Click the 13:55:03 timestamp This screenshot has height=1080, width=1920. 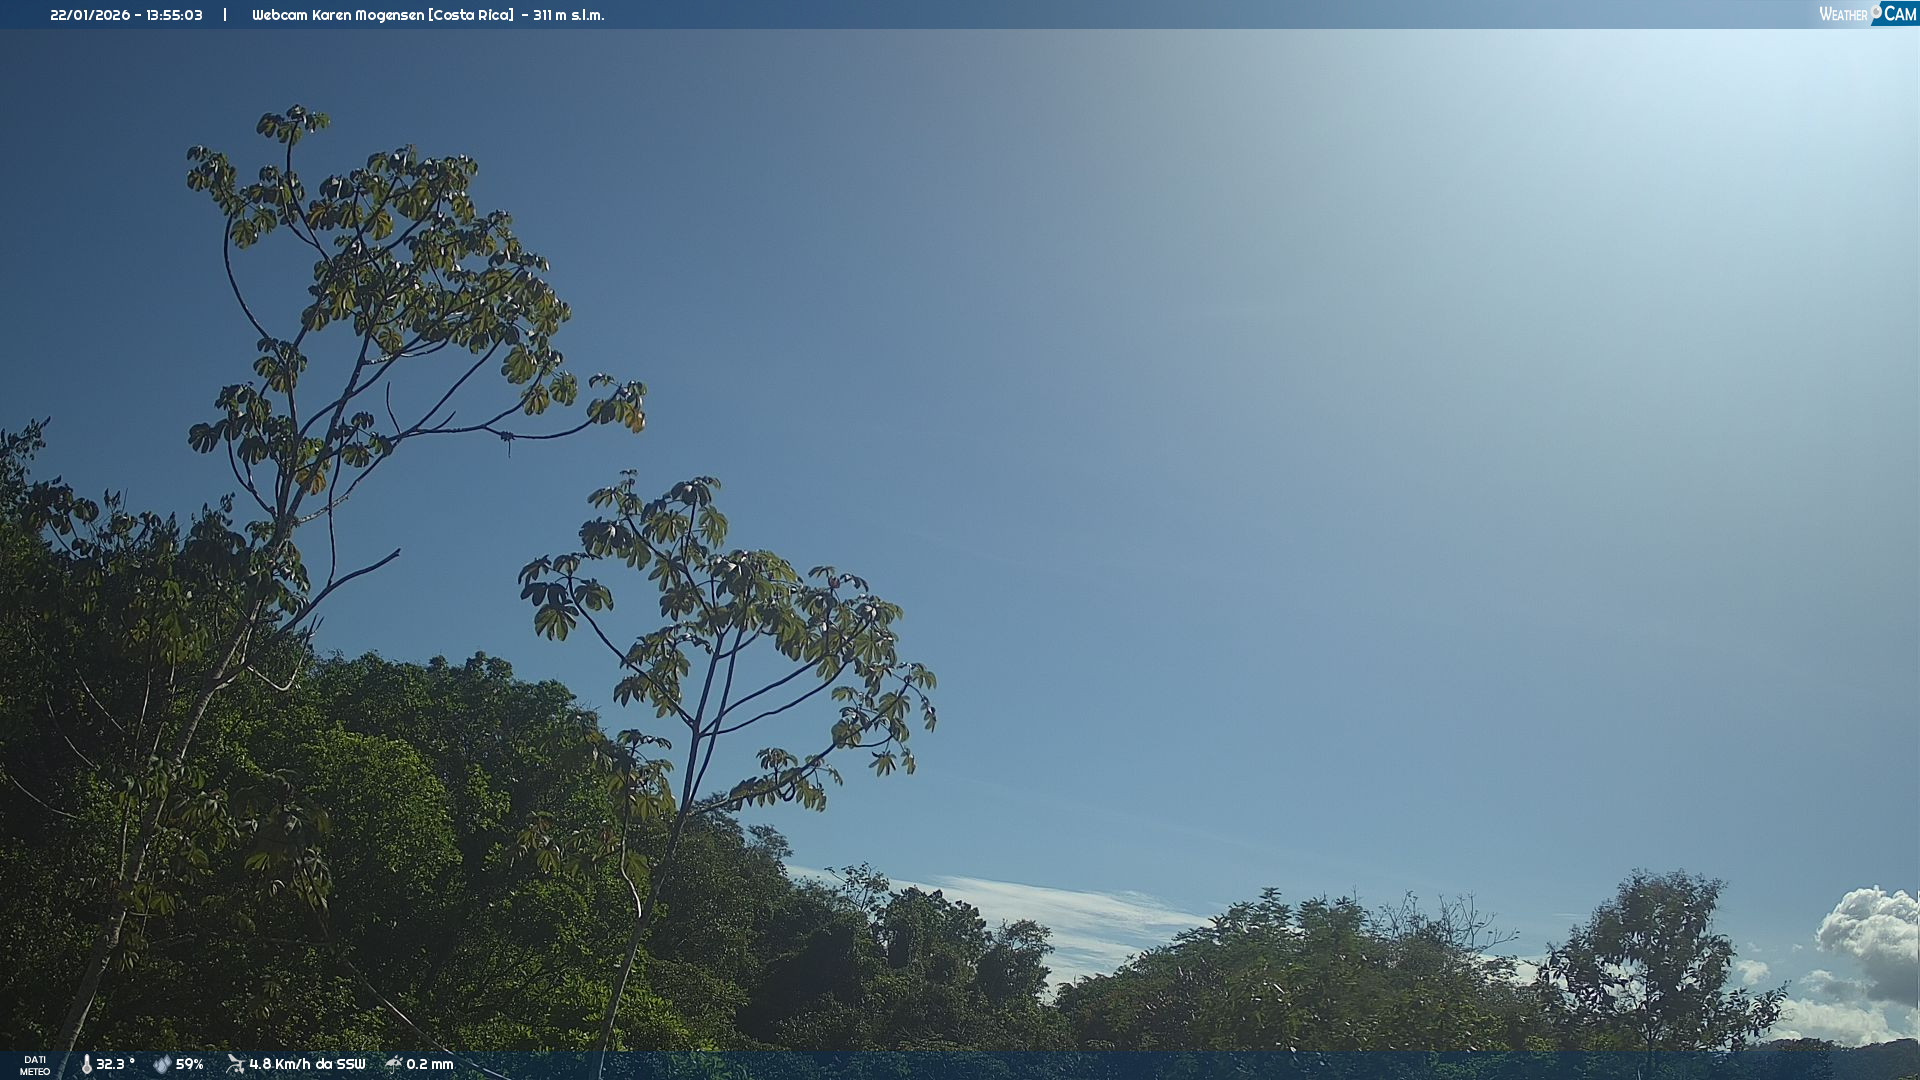click(x=174, y=15)
